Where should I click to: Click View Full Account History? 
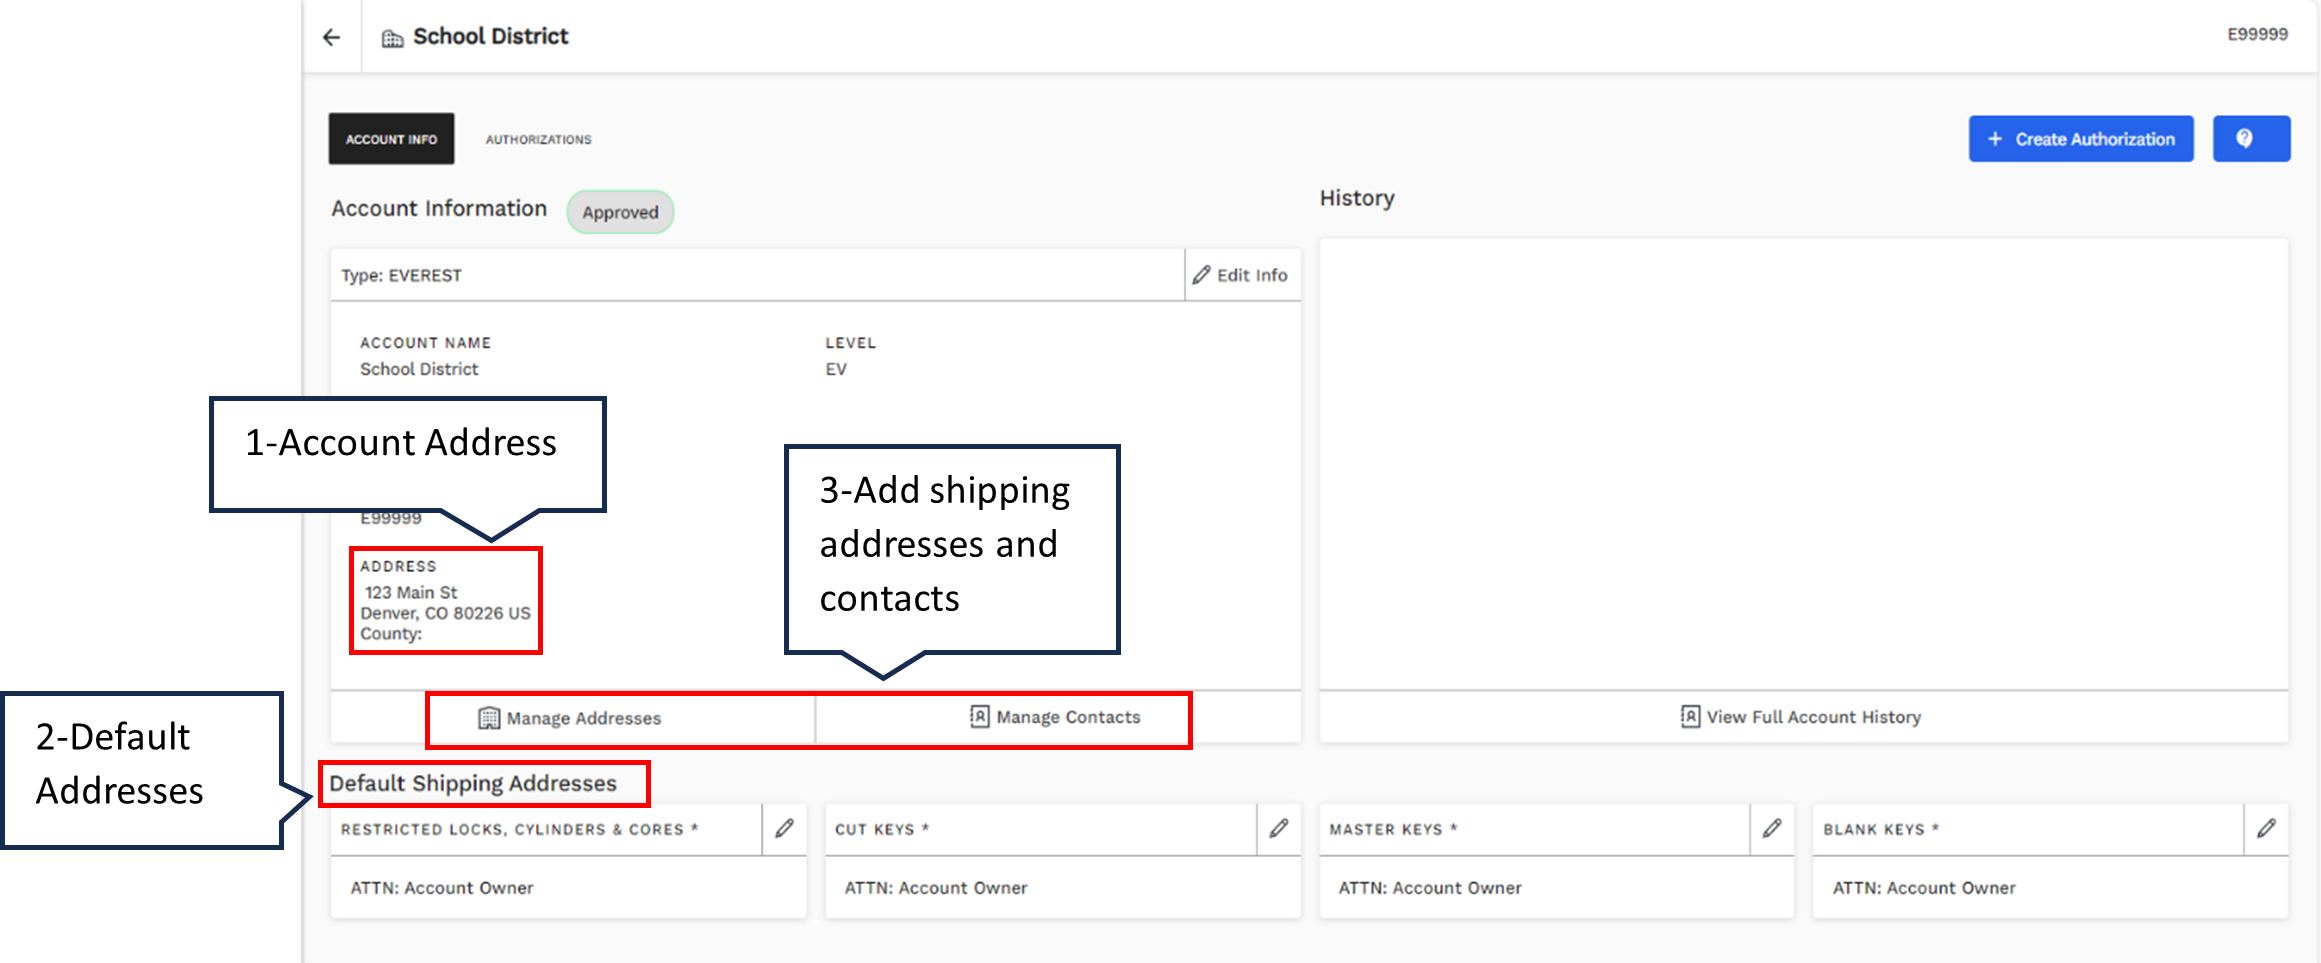1803,716
